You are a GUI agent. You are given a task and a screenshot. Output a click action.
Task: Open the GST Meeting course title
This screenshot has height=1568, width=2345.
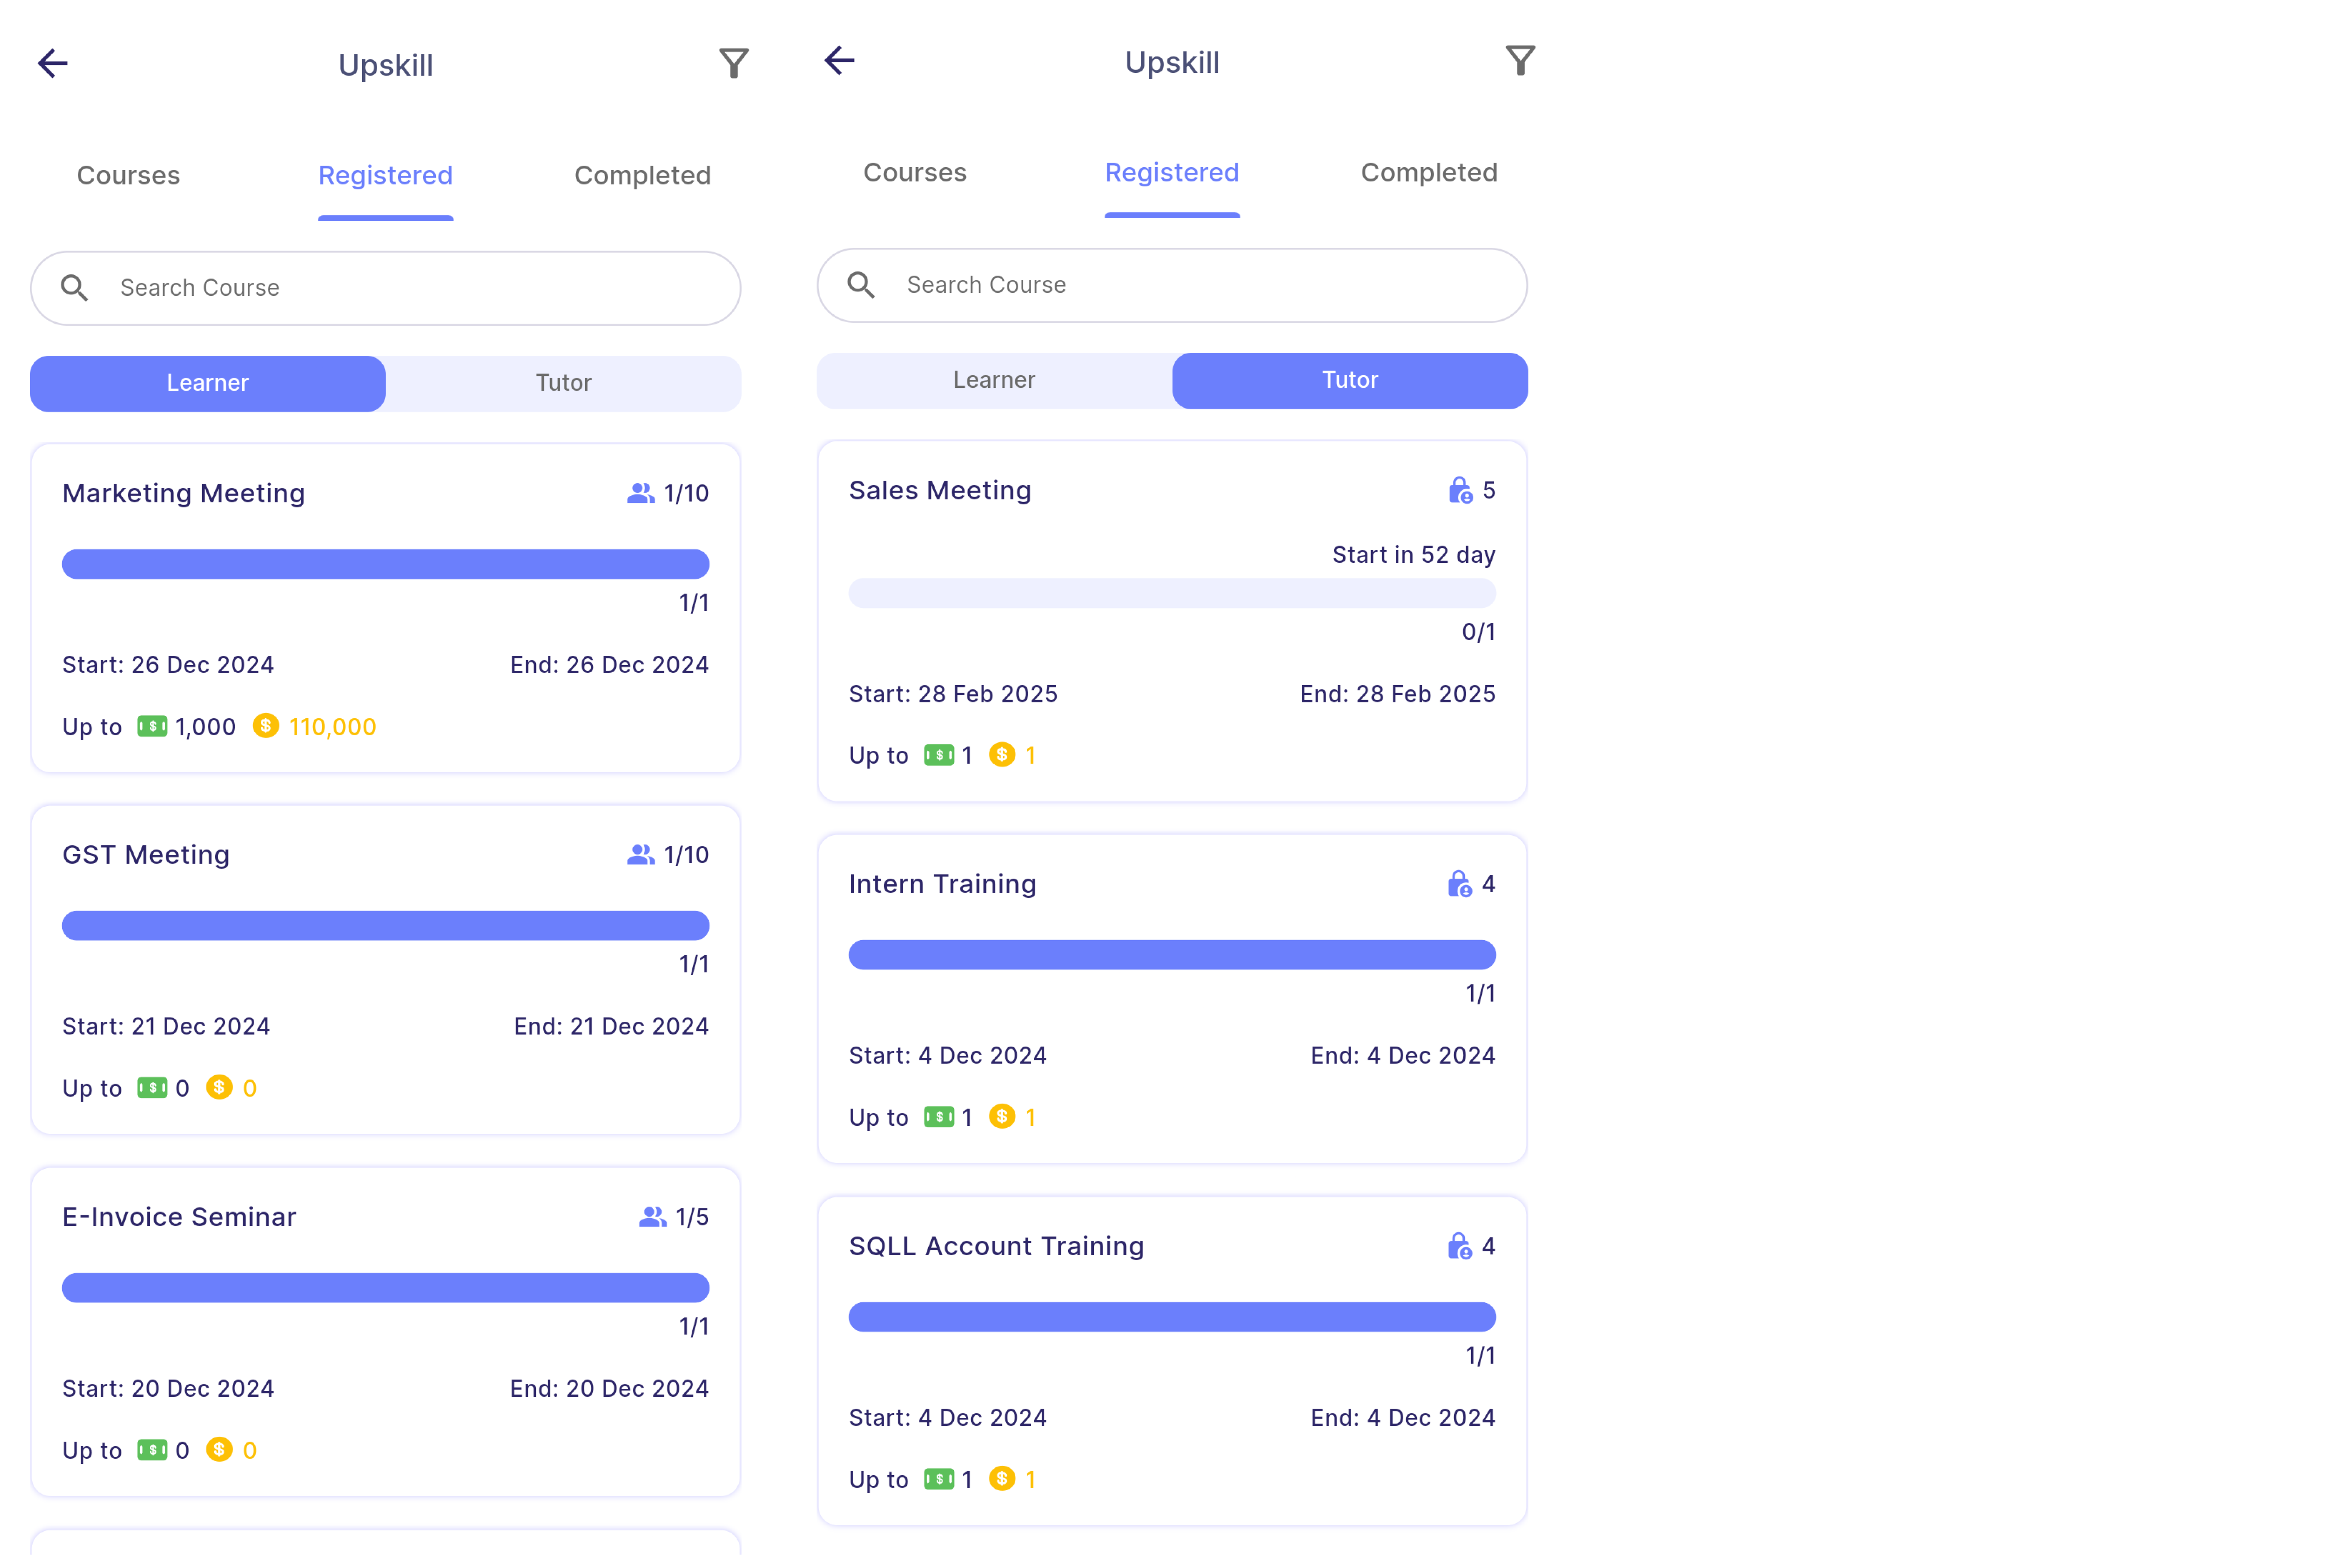(x=146, y=855)
